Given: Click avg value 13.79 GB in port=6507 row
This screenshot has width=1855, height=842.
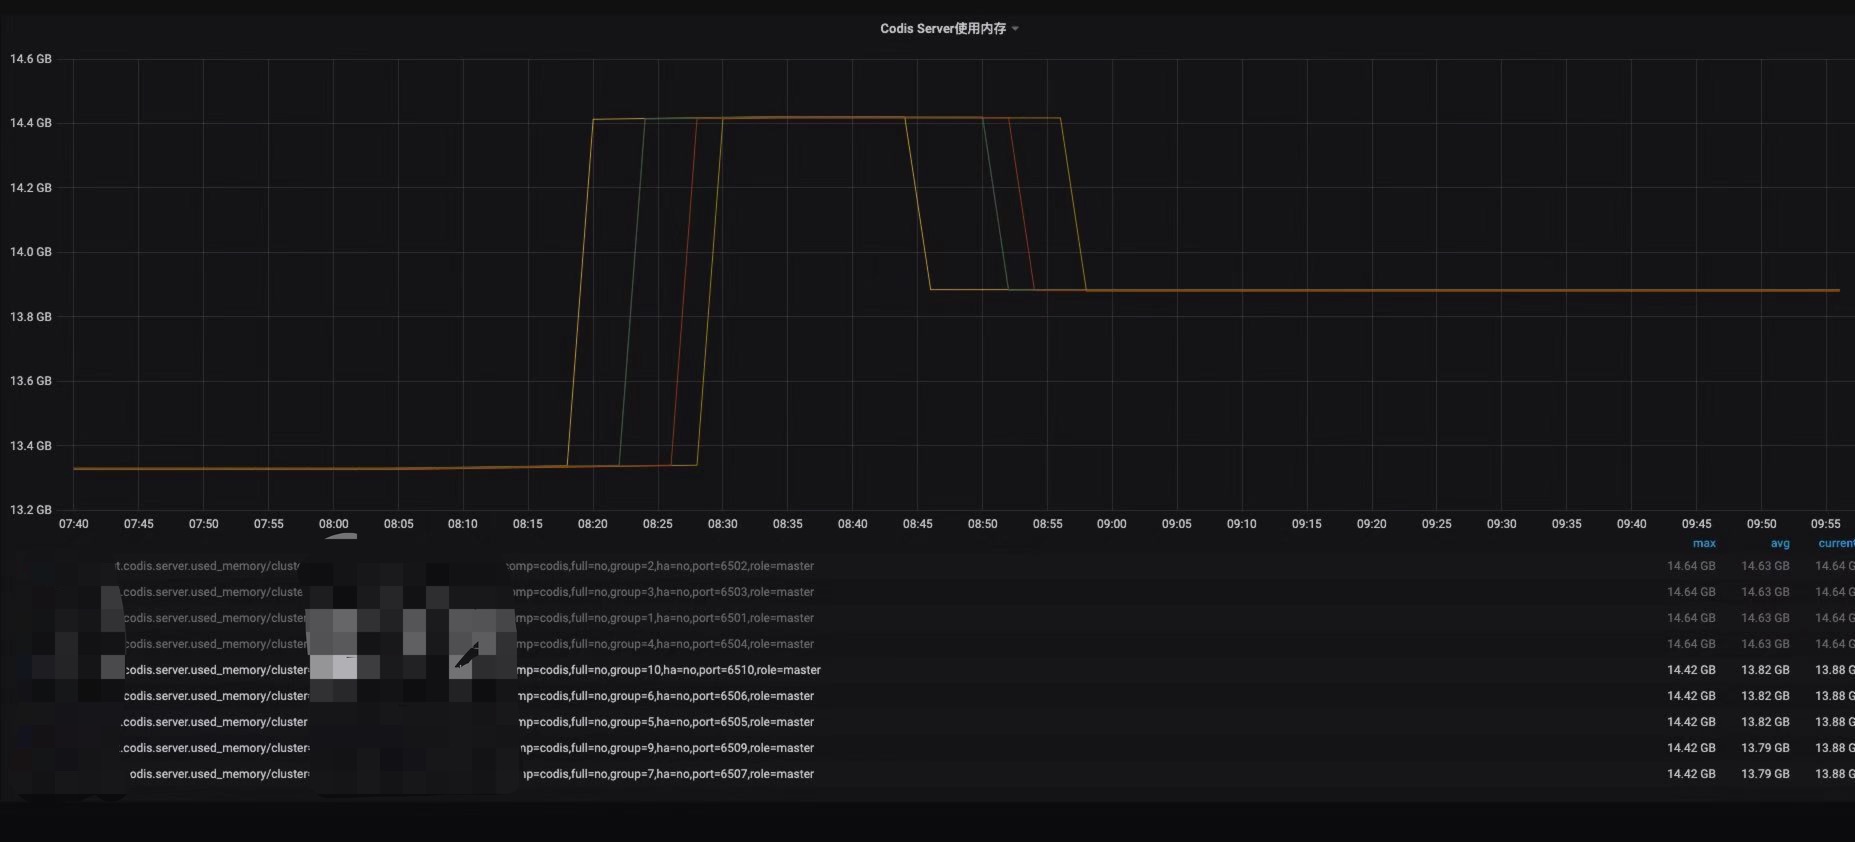Looking at the screenshot, I should [x=1765, y=774].
